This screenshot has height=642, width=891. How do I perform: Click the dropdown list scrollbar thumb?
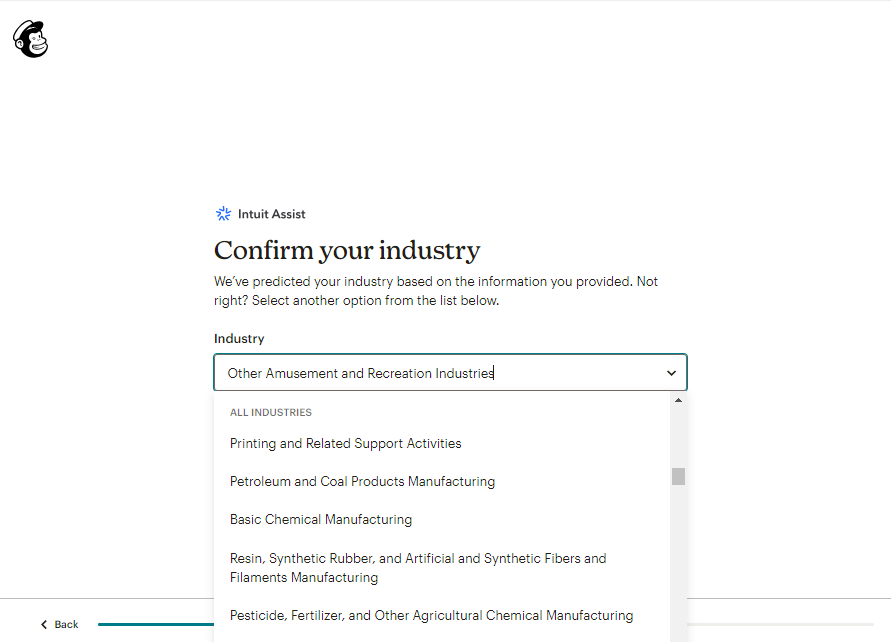tap(678, 477)
